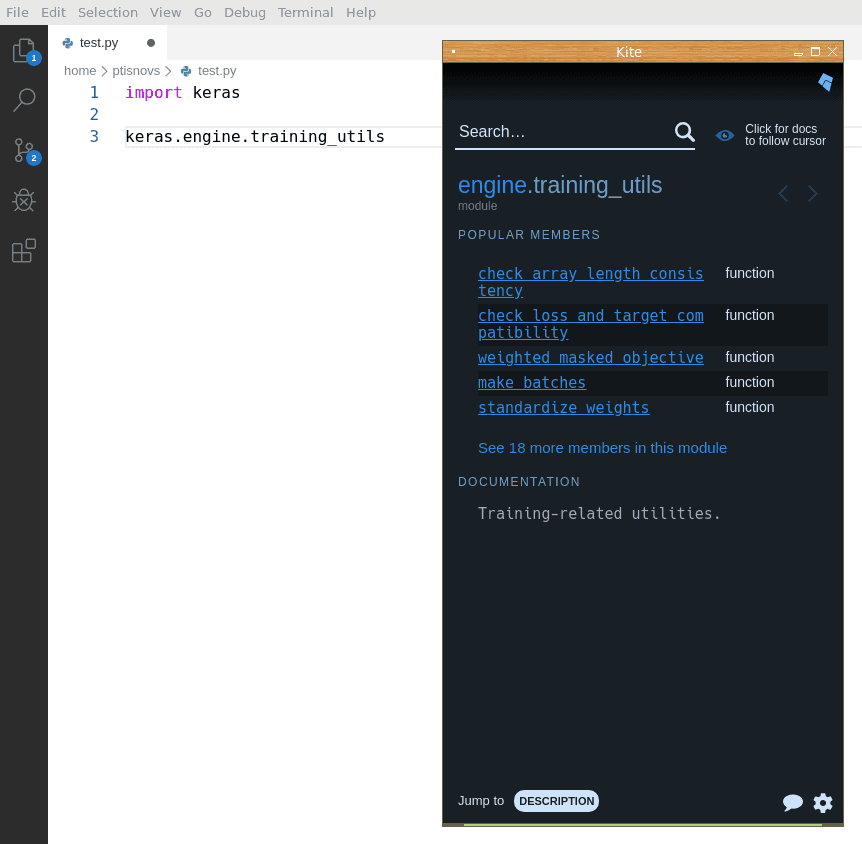Click 'Training-related utilities.' documentation text
This screenshot has width=862, height=844.
click(599, 514)
